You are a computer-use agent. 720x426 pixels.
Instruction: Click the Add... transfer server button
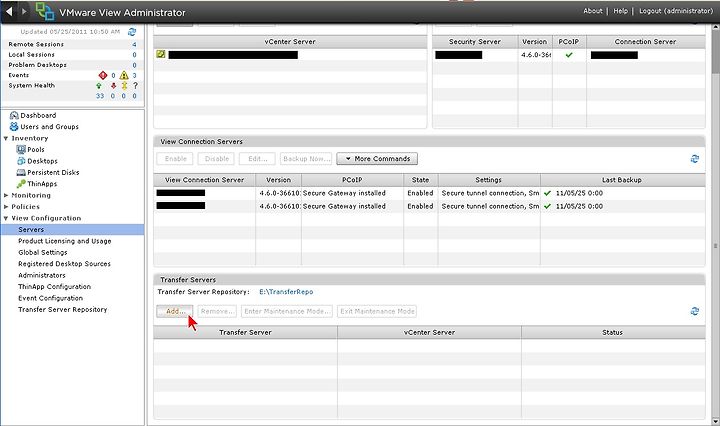175,311
